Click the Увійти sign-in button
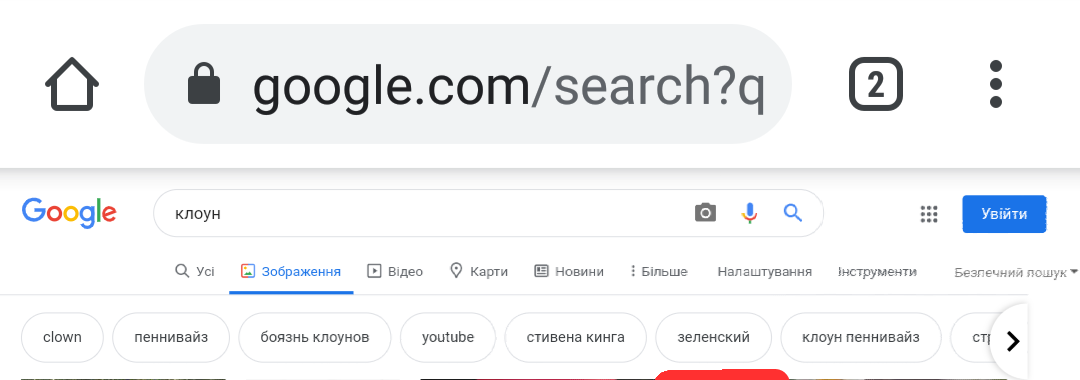1080x380 pixels. tap(1004, 214)
